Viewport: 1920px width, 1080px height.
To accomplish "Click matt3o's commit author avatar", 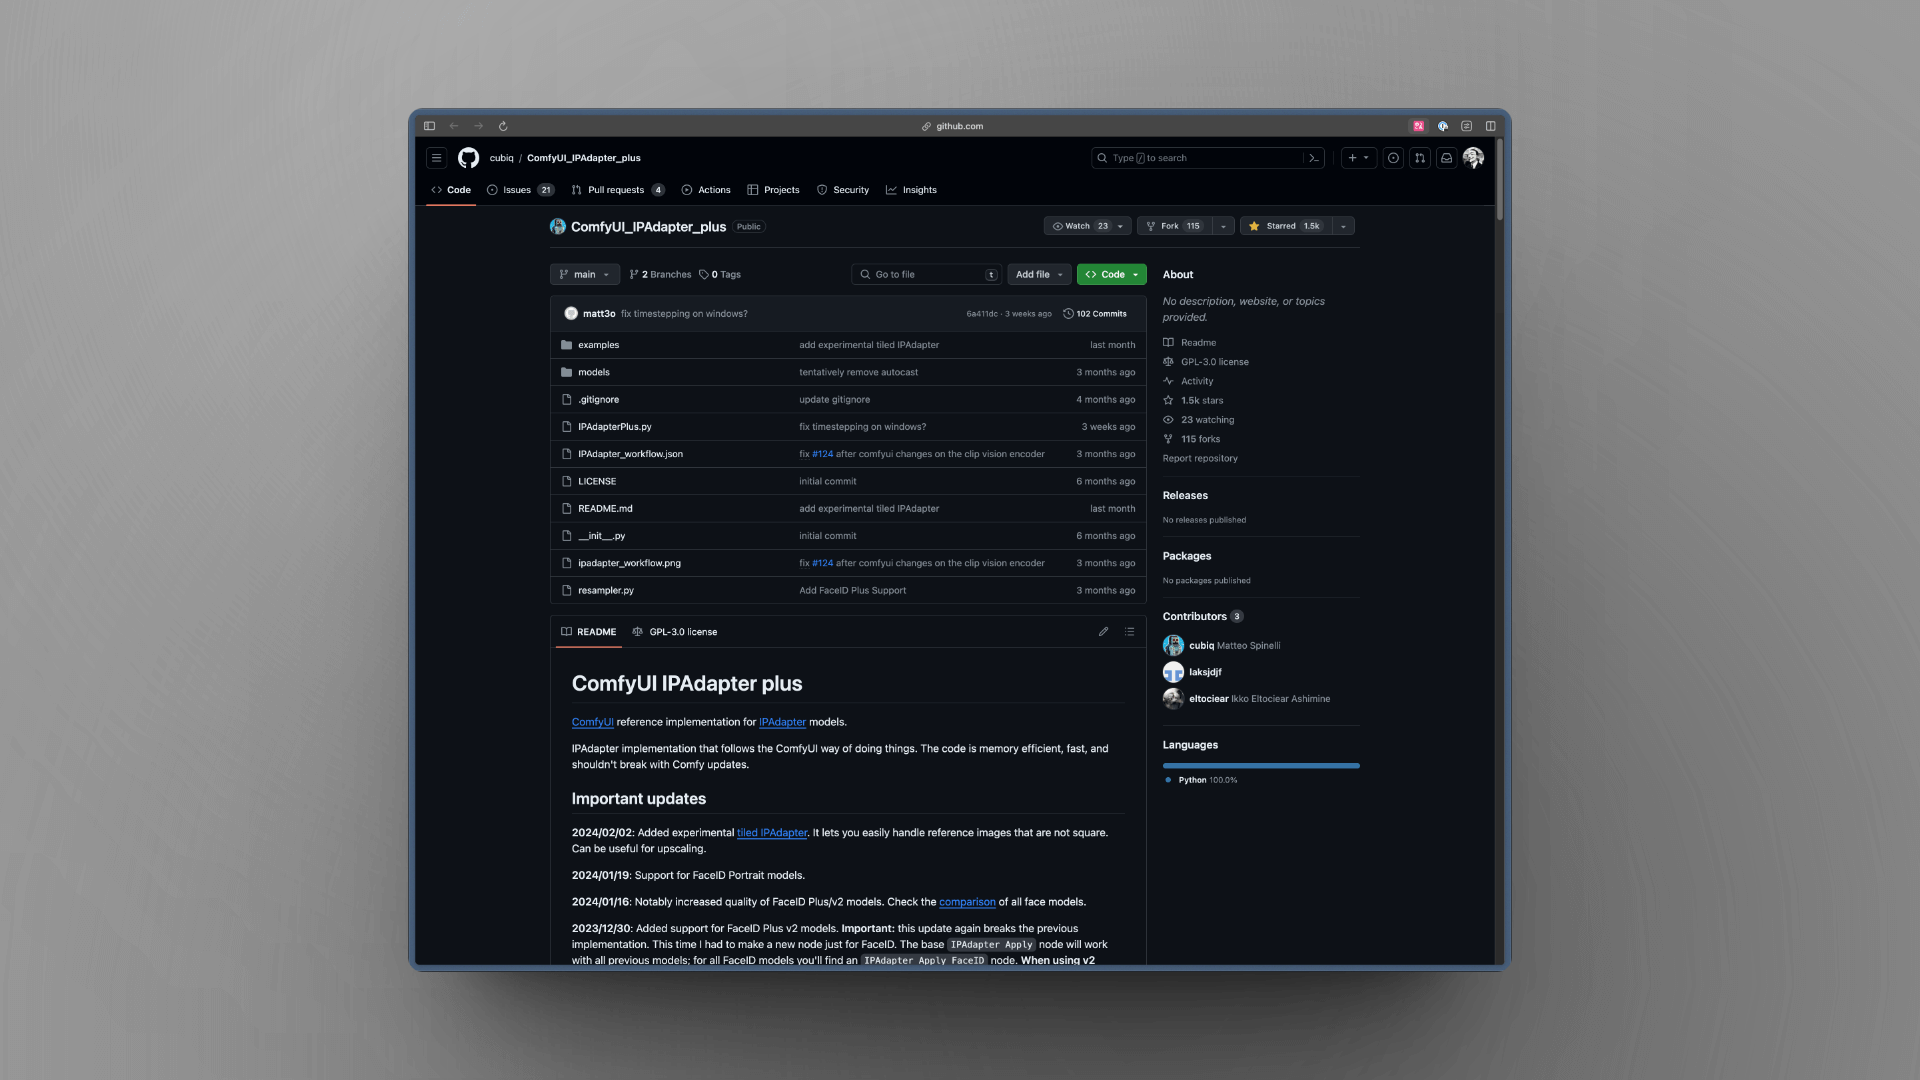I will coord(571,314).
